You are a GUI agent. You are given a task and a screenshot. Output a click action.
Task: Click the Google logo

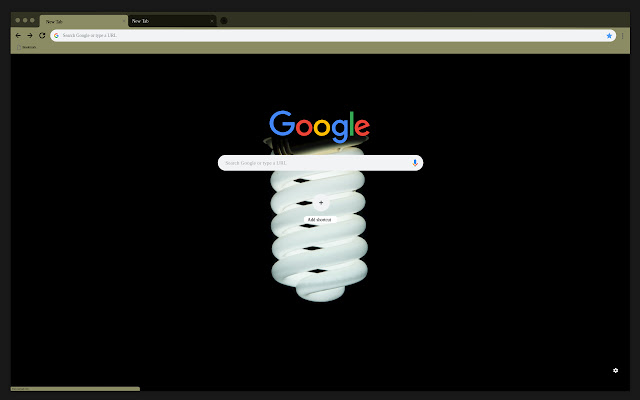(320, 126)
